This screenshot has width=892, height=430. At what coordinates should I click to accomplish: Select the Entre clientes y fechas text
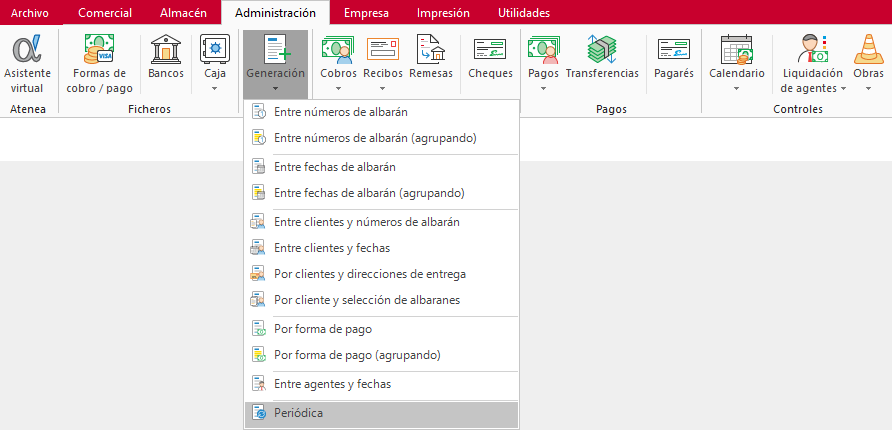[332, 248]
